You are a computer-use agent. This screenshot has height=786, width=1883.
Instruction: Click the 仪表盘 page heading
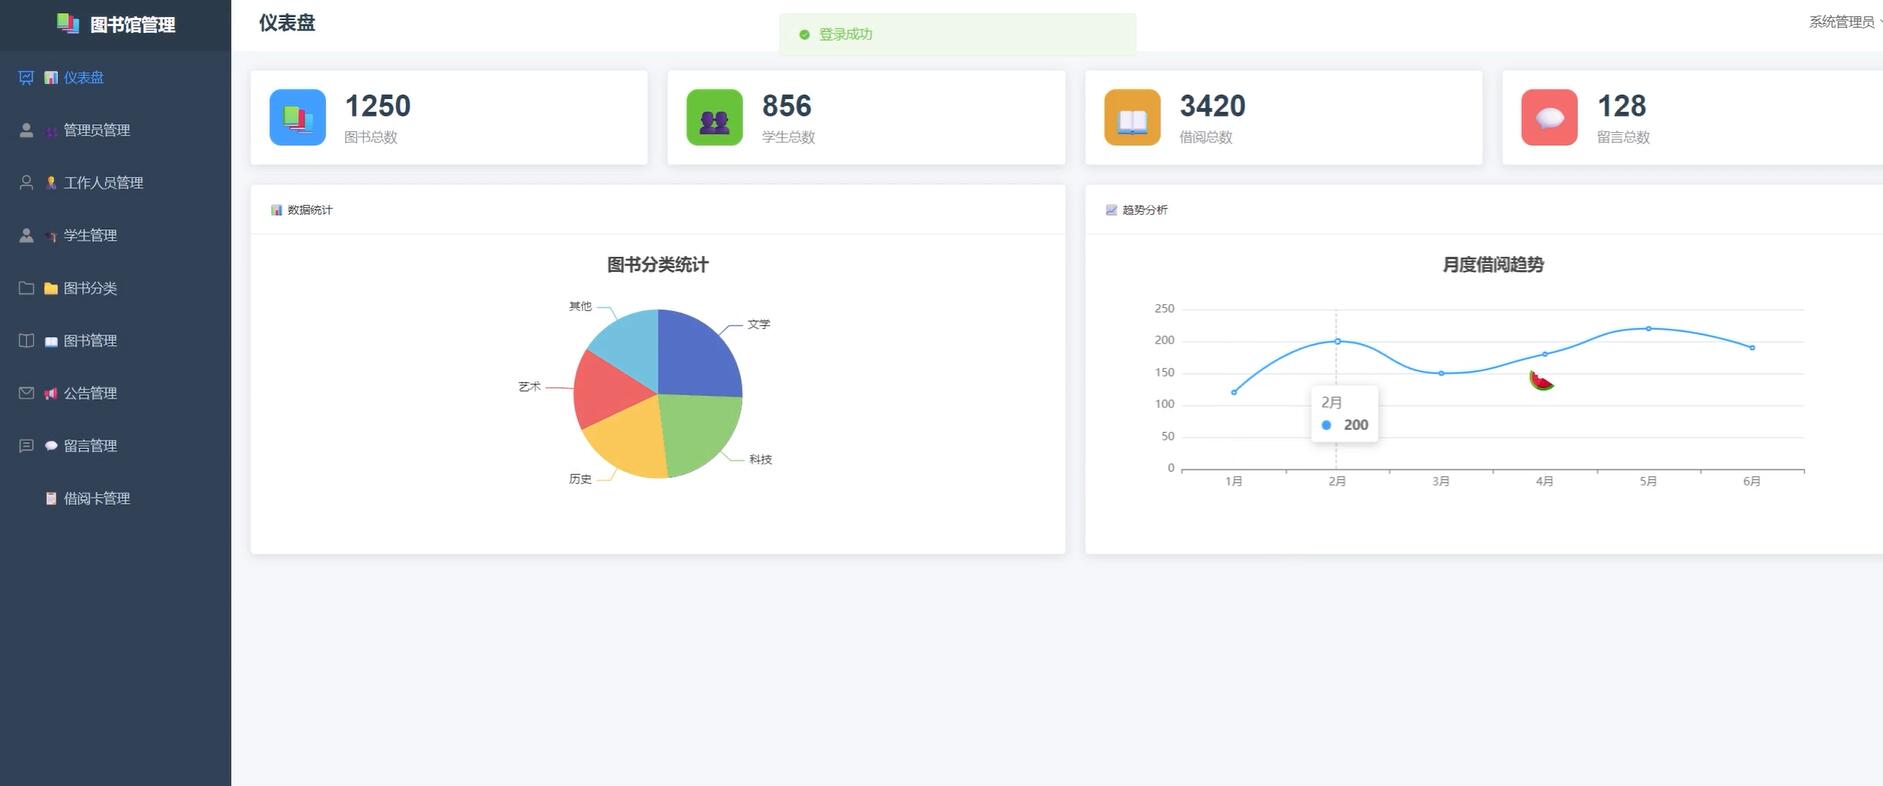[x=287, y=23]
